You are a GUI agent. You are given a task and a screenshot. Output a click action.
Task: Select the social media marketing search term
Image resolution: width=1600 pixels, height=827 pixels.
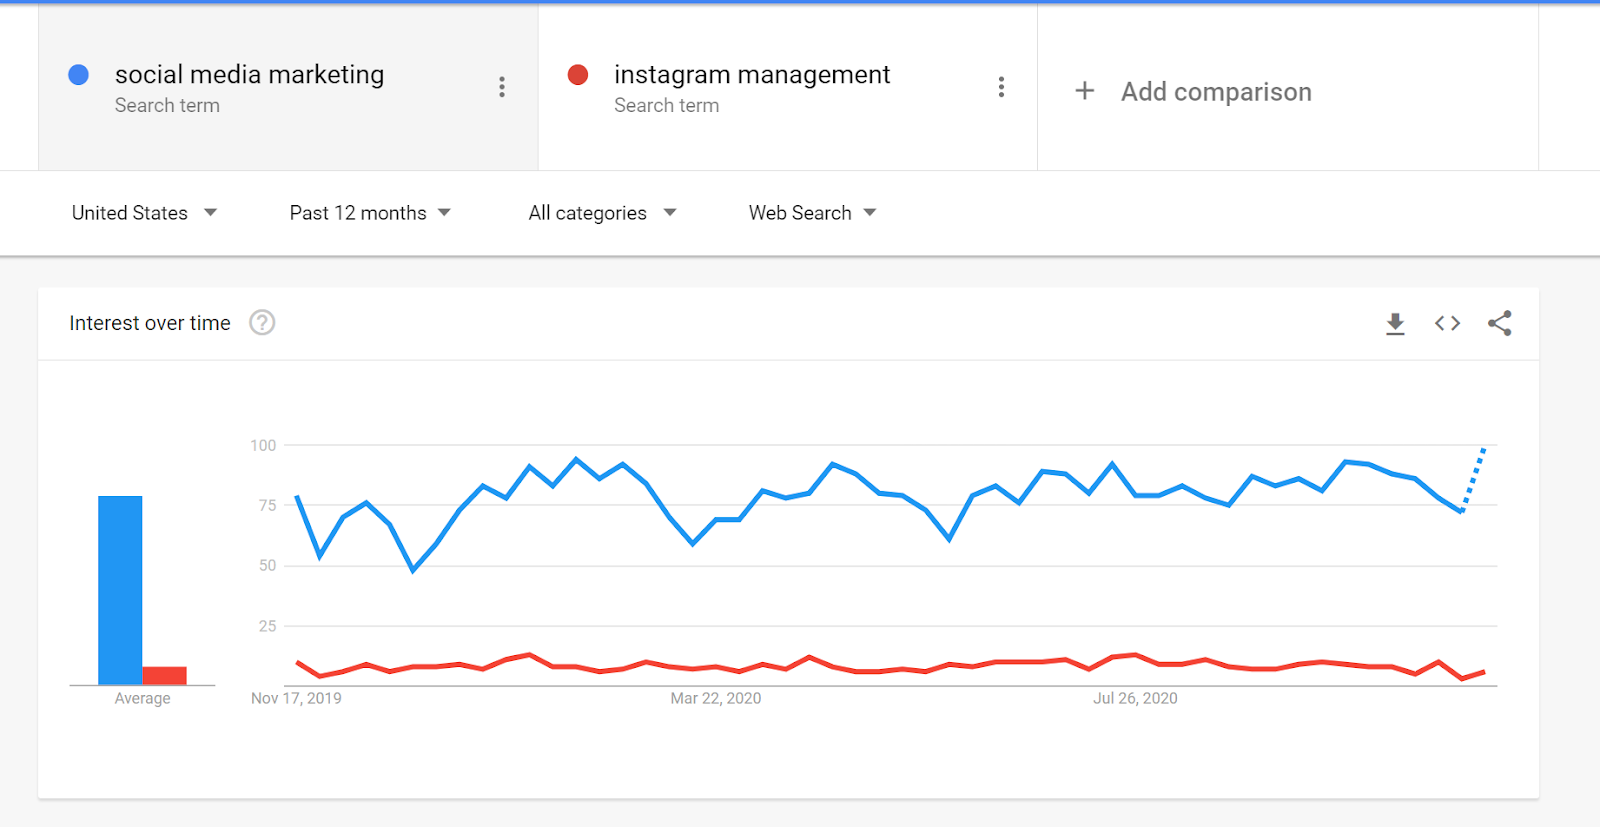(249, 75)
